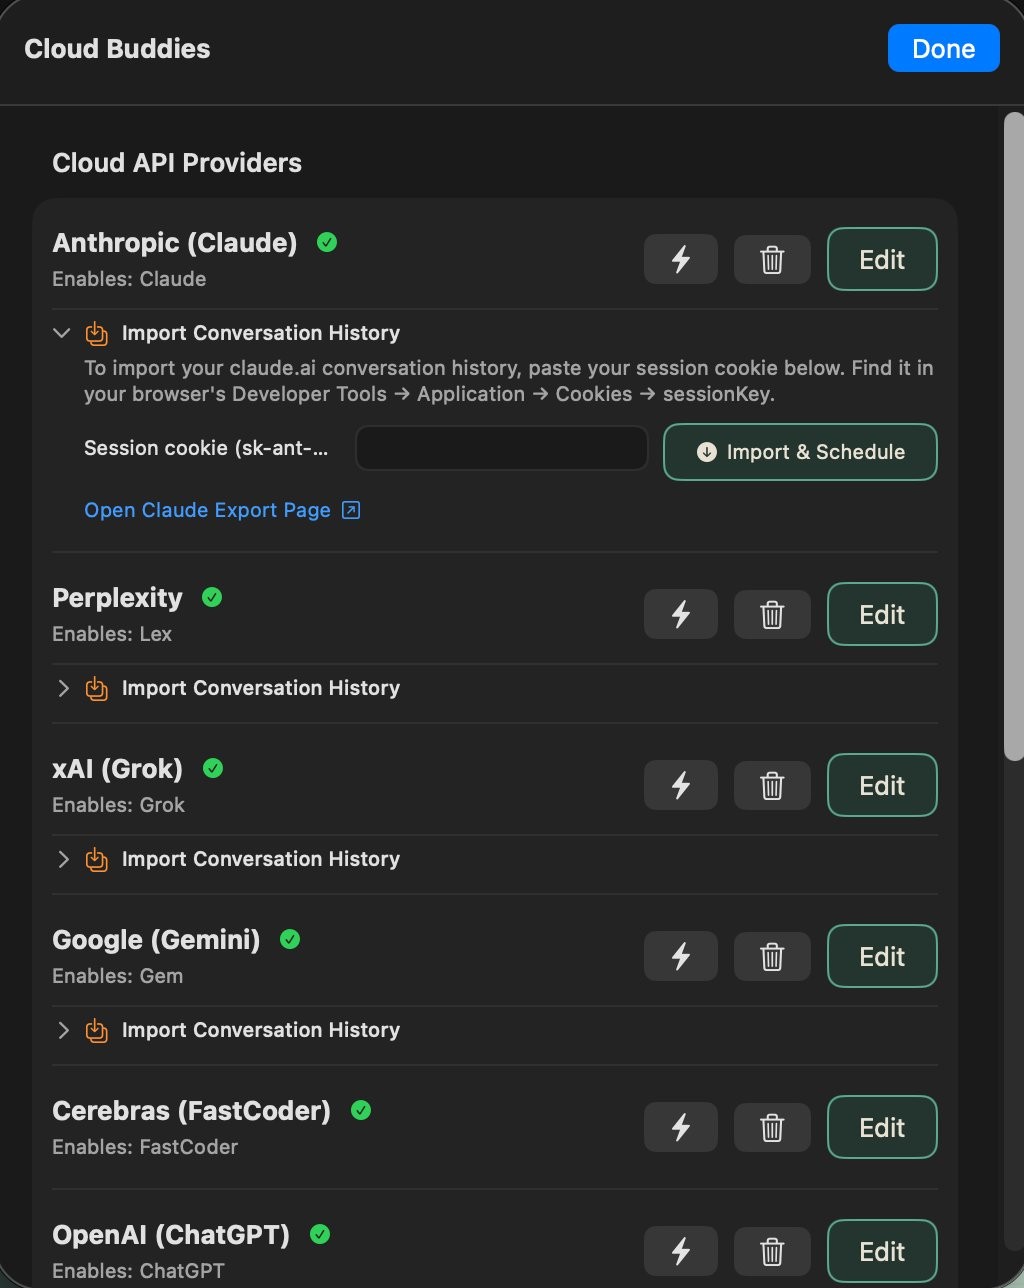
Task: Expand Import Conversation History under Perplexity
Action: click(63, 688)
